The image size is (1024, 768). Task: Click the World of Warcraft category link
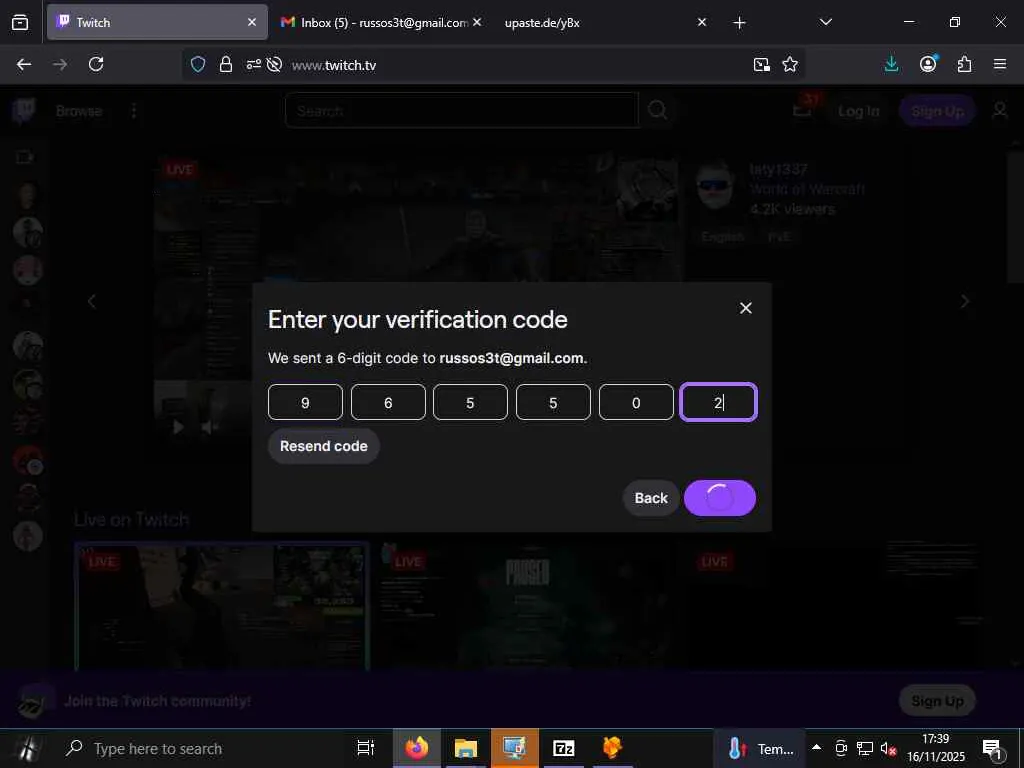tap(807, 189)
